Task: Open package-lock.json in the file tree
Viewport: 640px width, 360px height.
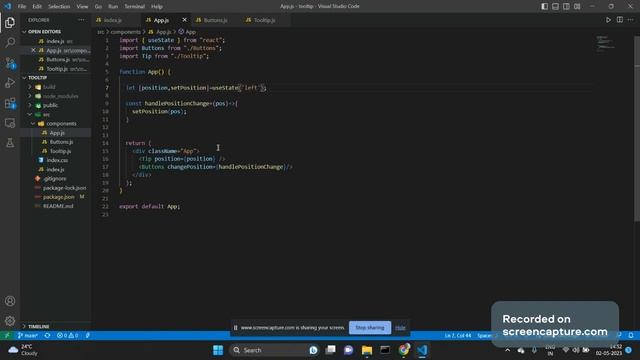Action: 64,188
